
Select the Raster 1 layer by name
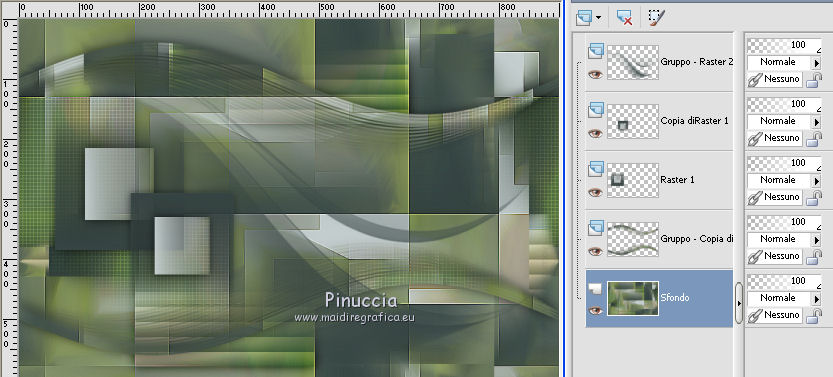[x=677, y=180]
